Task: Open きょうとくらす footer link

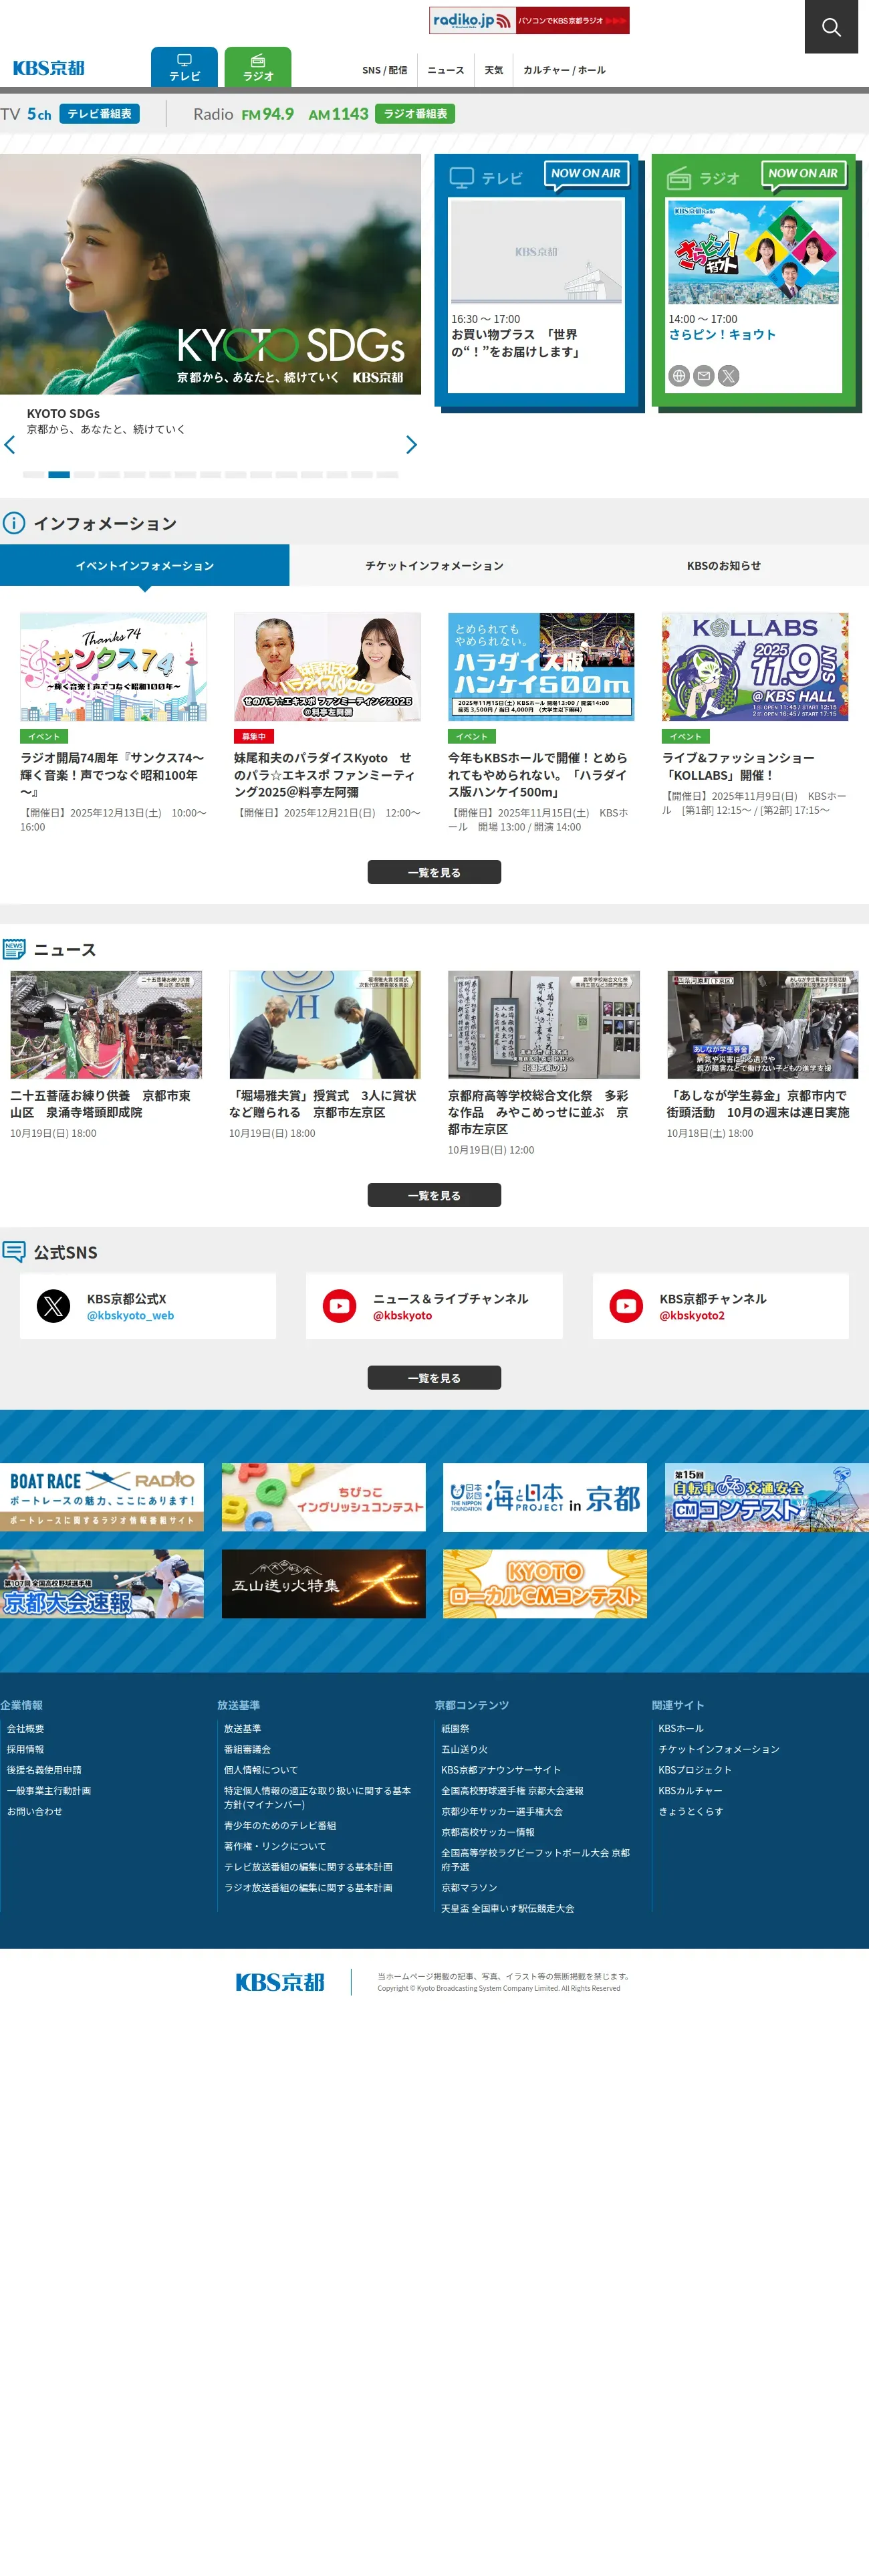Action: point(691,1811)
